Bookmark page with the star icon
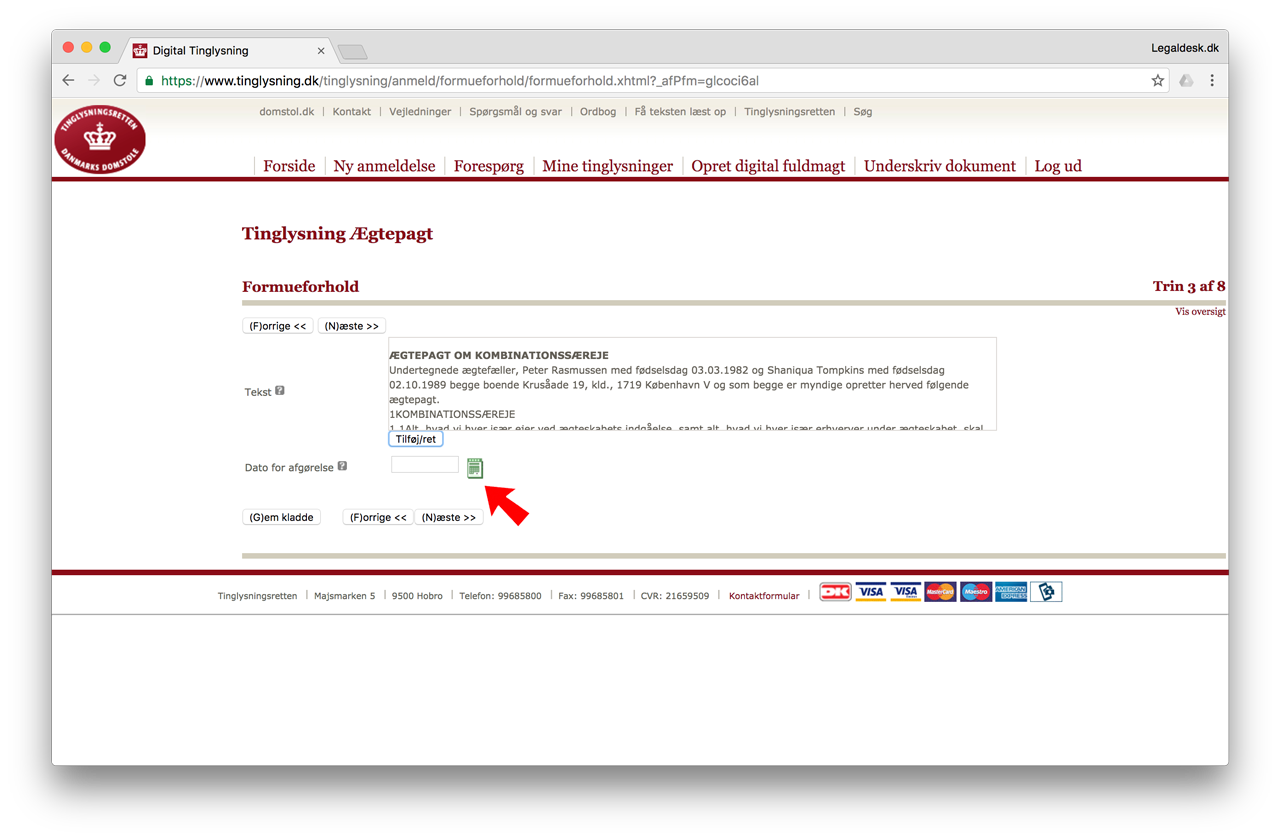1280x839 pixels. pos(1157,81)
